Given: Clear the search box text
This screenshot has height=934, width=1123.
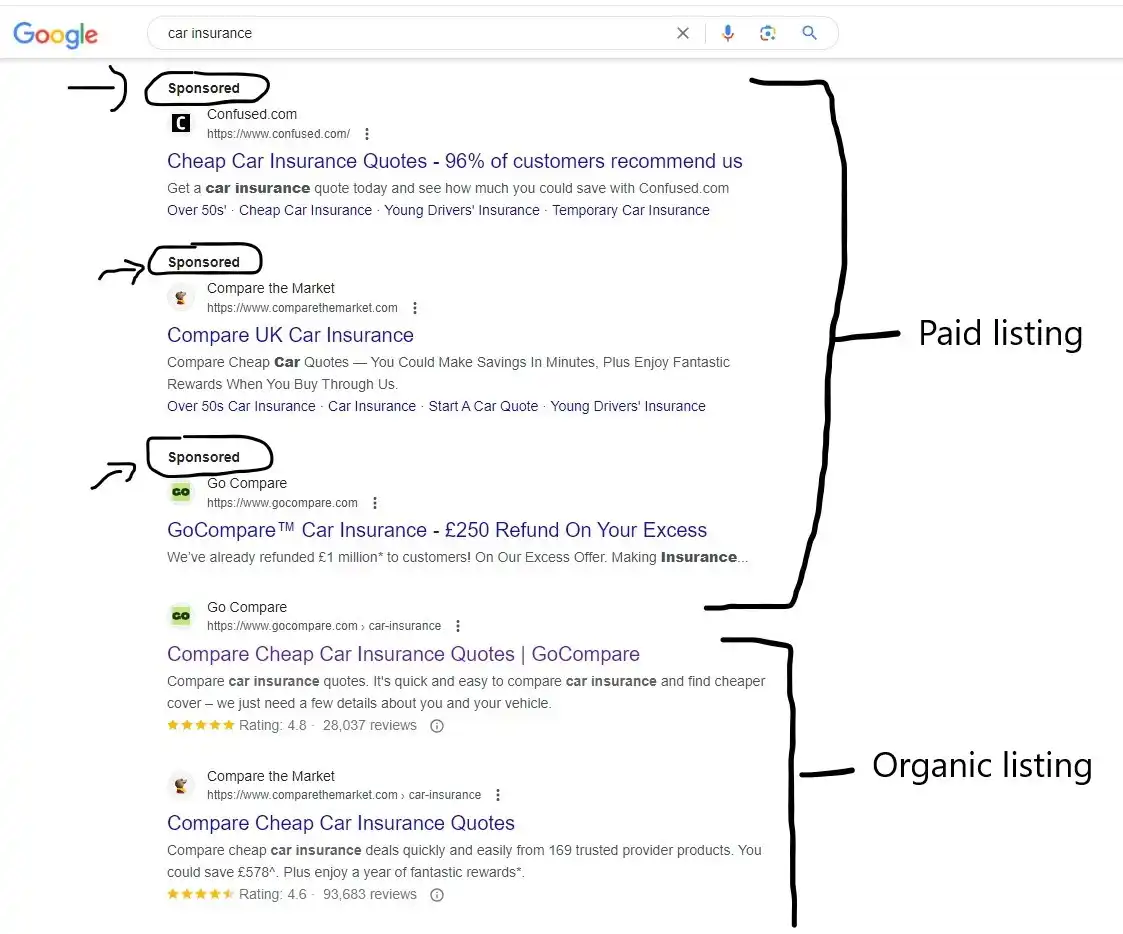Looking at the screenshot, I should click(x=683, y=33).
